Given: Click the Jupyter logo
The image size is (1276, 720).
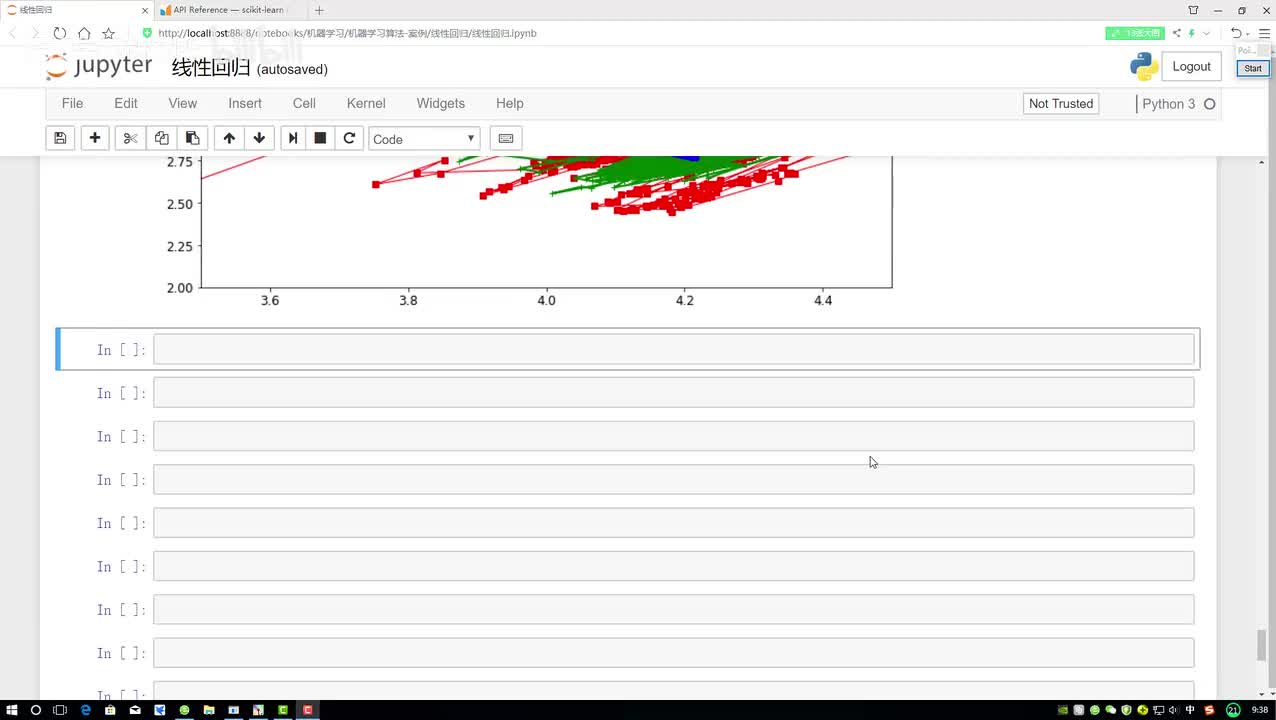Looking at the screenshot, I should 99,67.
